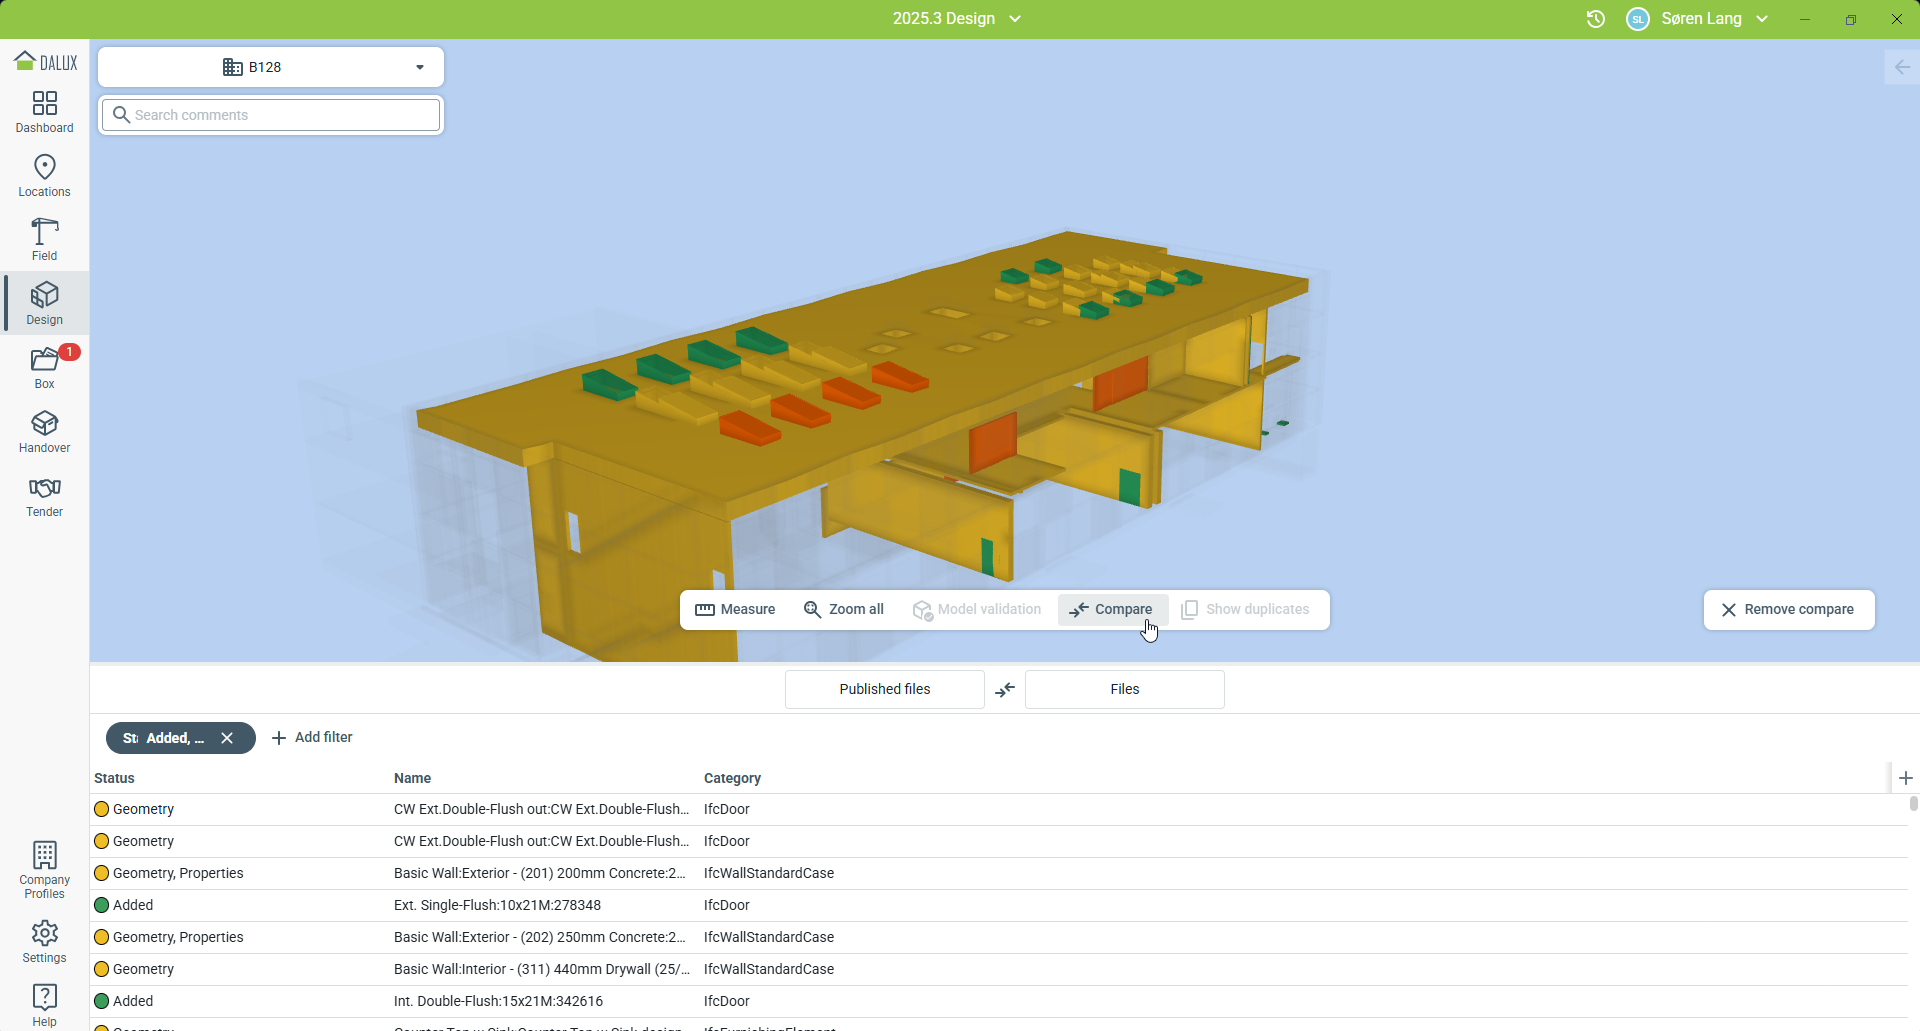Open the Dashboard section in sidebar
1920x1031 pixels.
[44, 112]
